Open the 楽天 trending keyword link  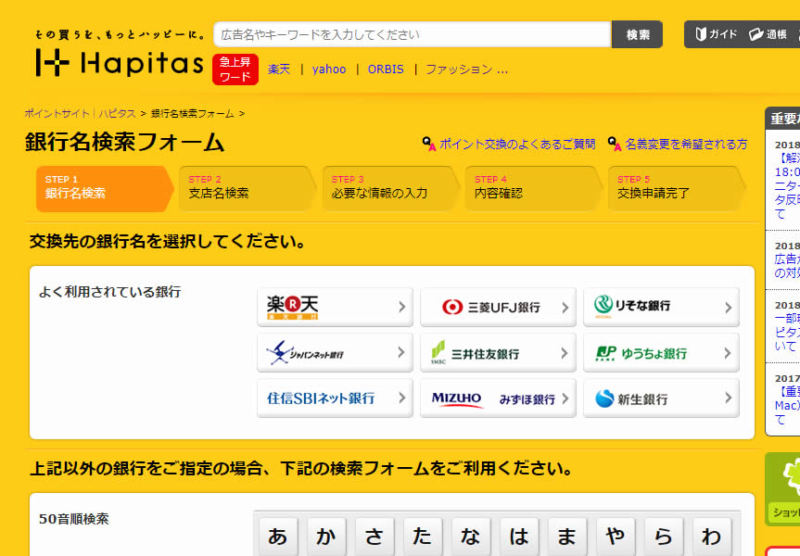coord(278,69)
